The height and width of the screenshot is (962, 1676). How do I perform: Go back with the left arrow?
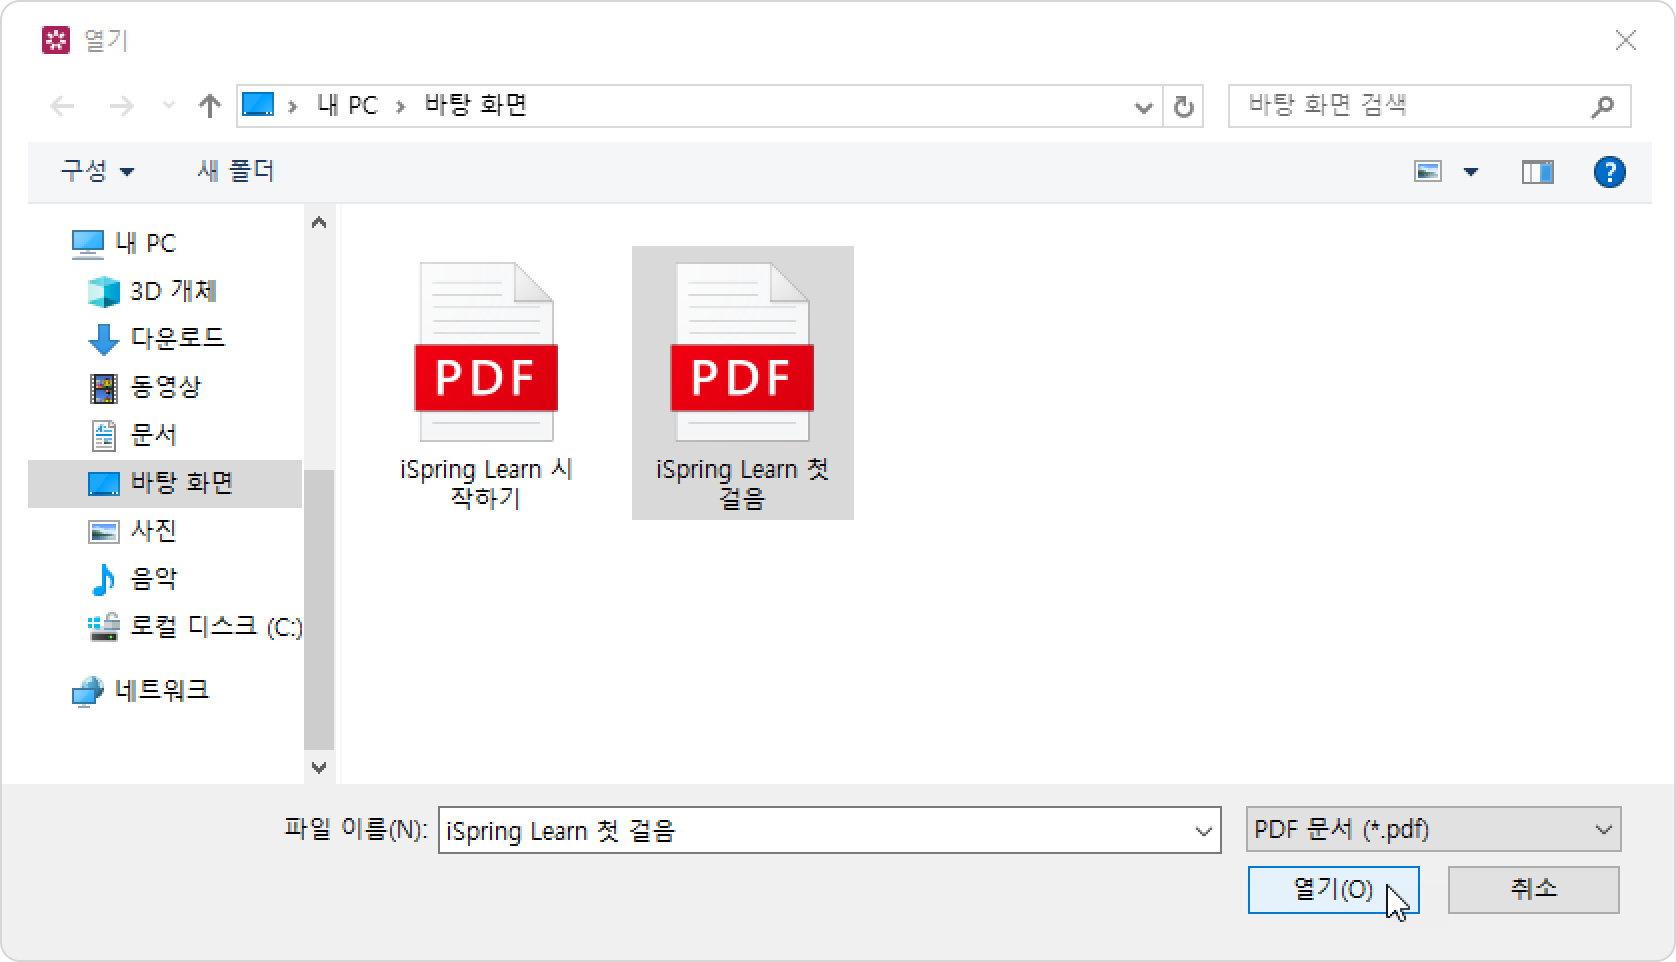click(62, 106)
